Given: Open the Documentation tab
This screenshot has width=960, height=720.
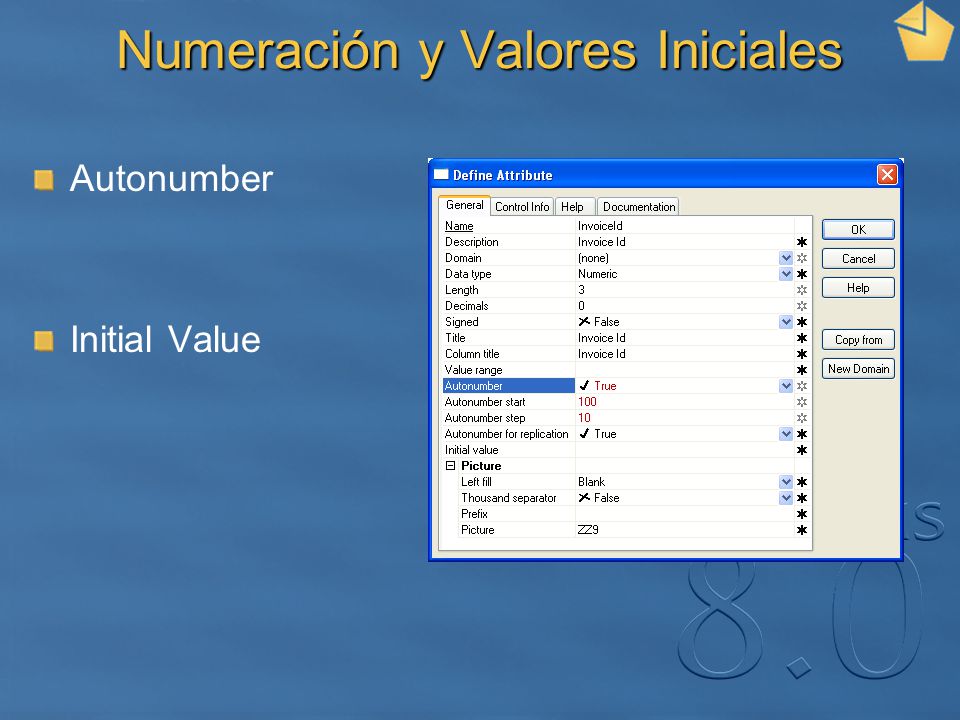Looking at the screenshot, I should pos(639,207).
